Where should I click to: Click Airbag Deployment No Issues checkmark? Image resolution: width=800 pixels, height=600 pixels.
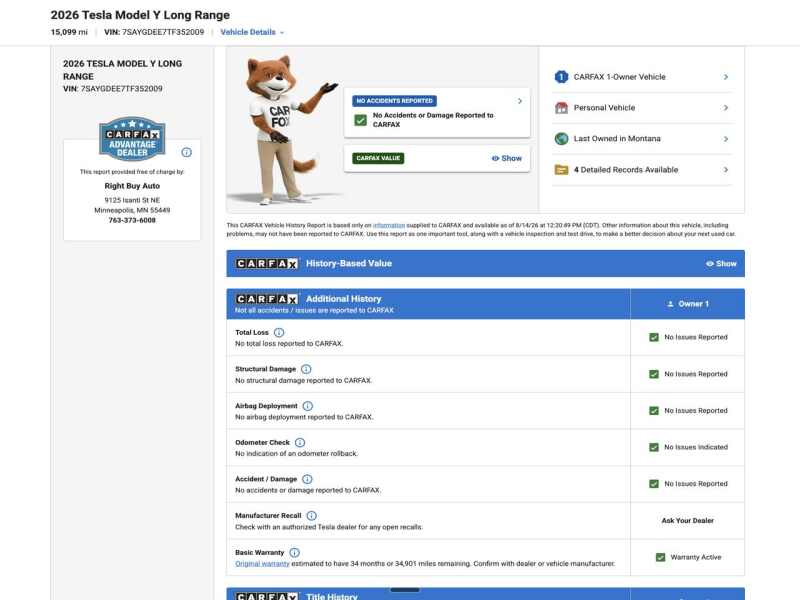(654, 411)
